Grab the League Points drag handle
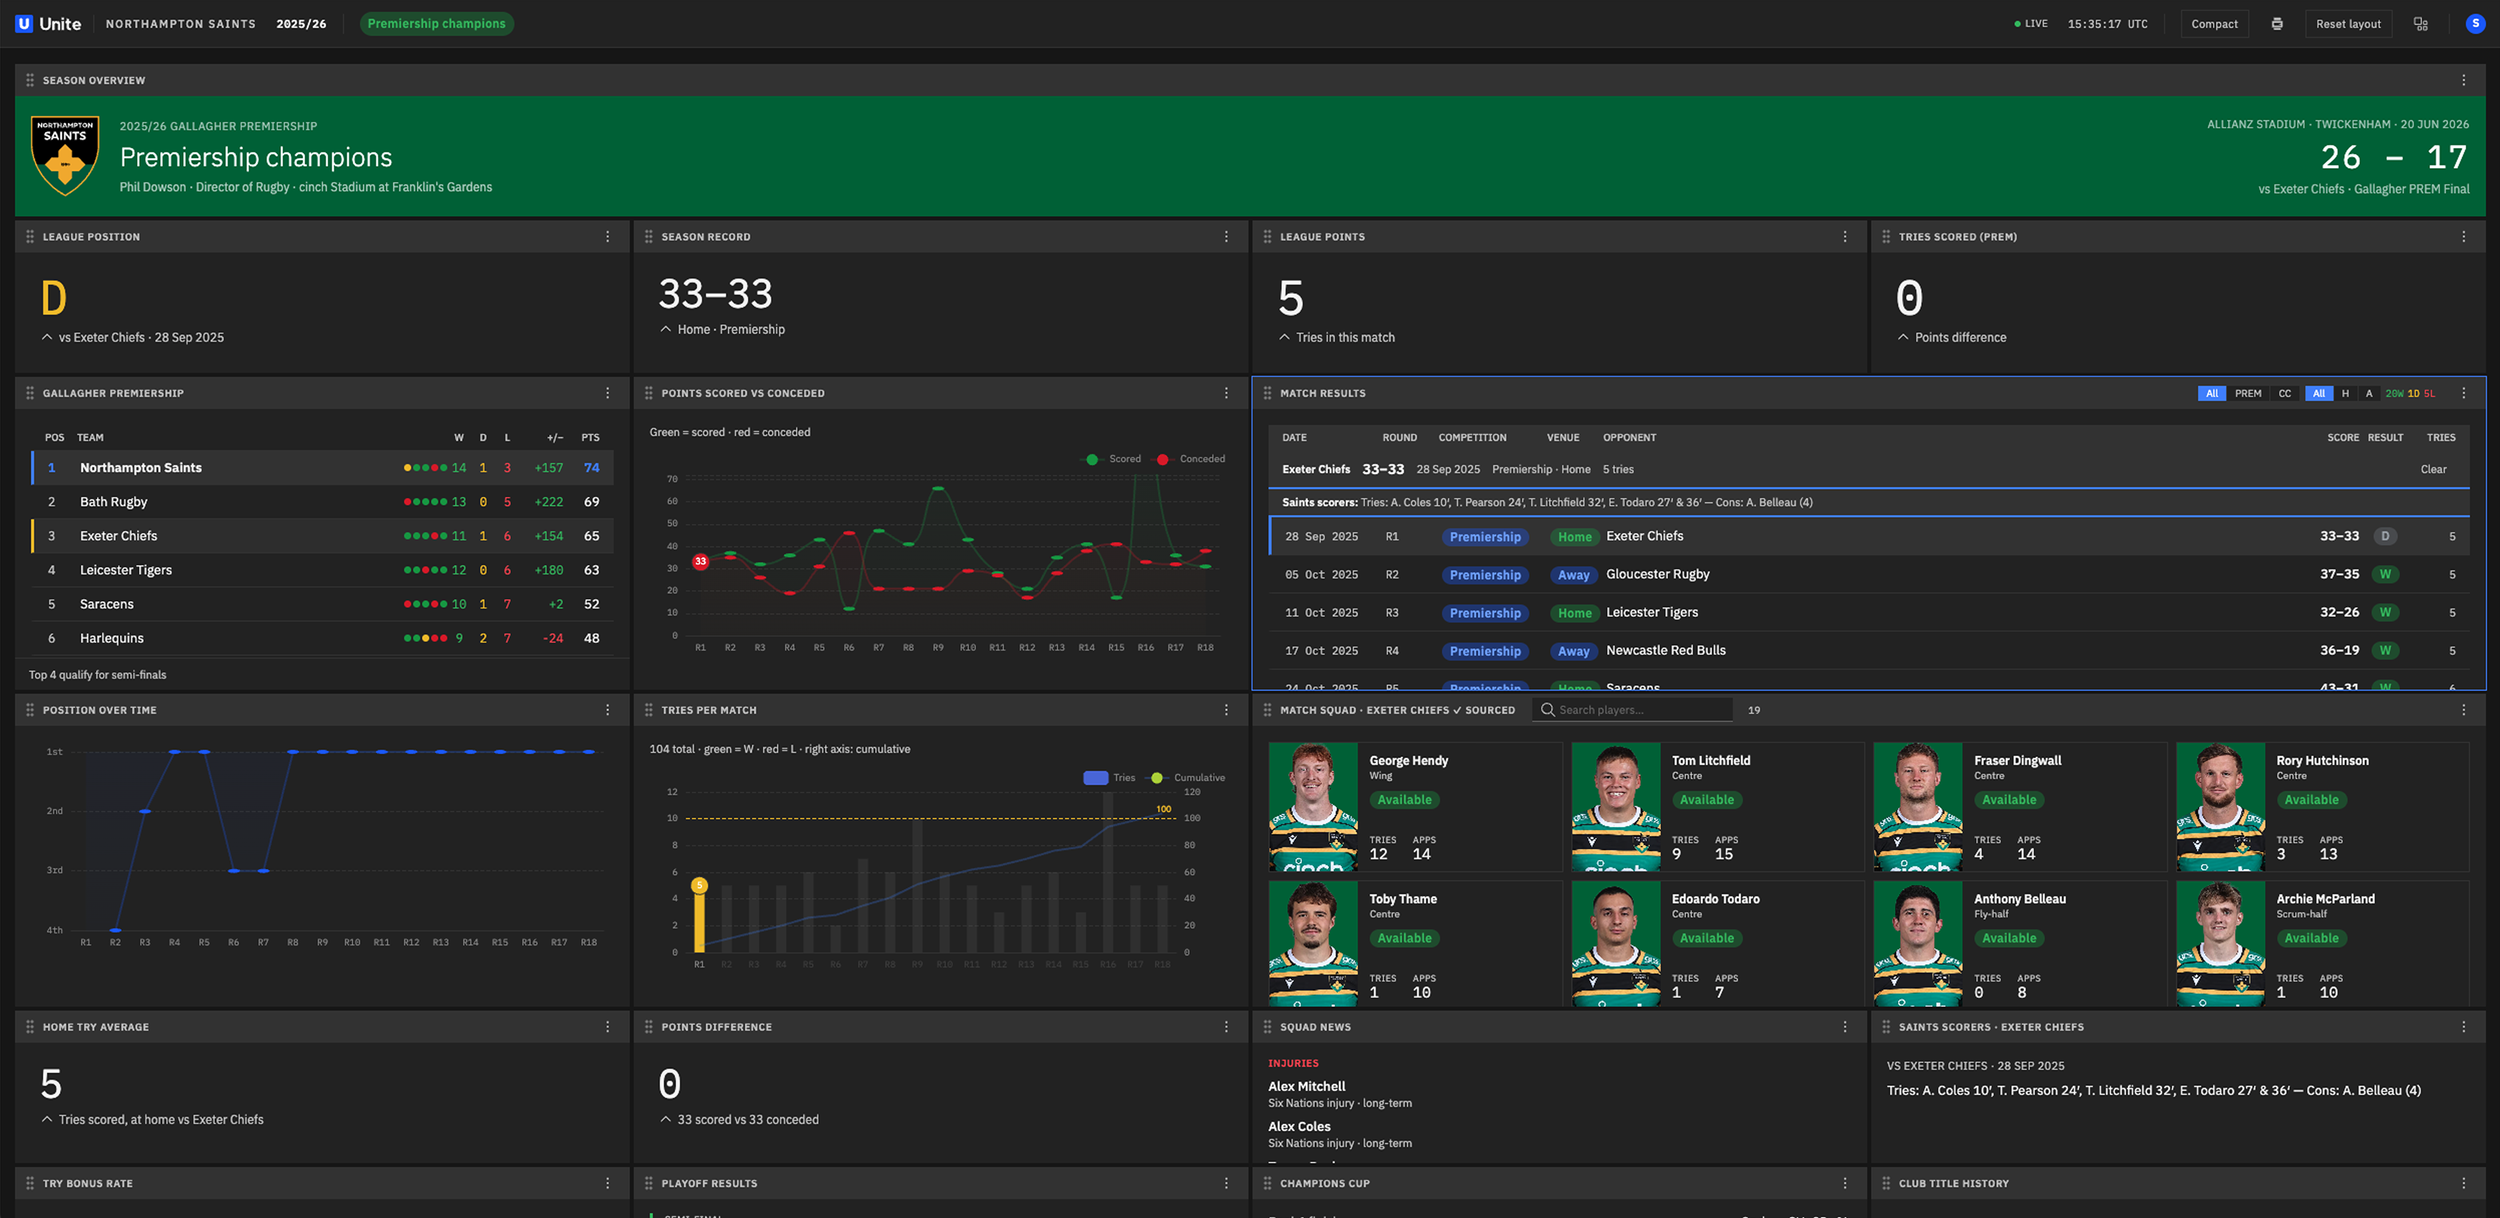 (1268, 237)
